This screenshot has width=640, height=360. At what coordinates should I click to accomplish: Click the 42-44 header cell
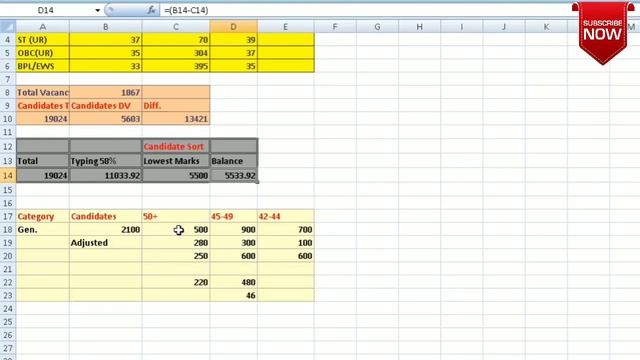pos(286,216)
